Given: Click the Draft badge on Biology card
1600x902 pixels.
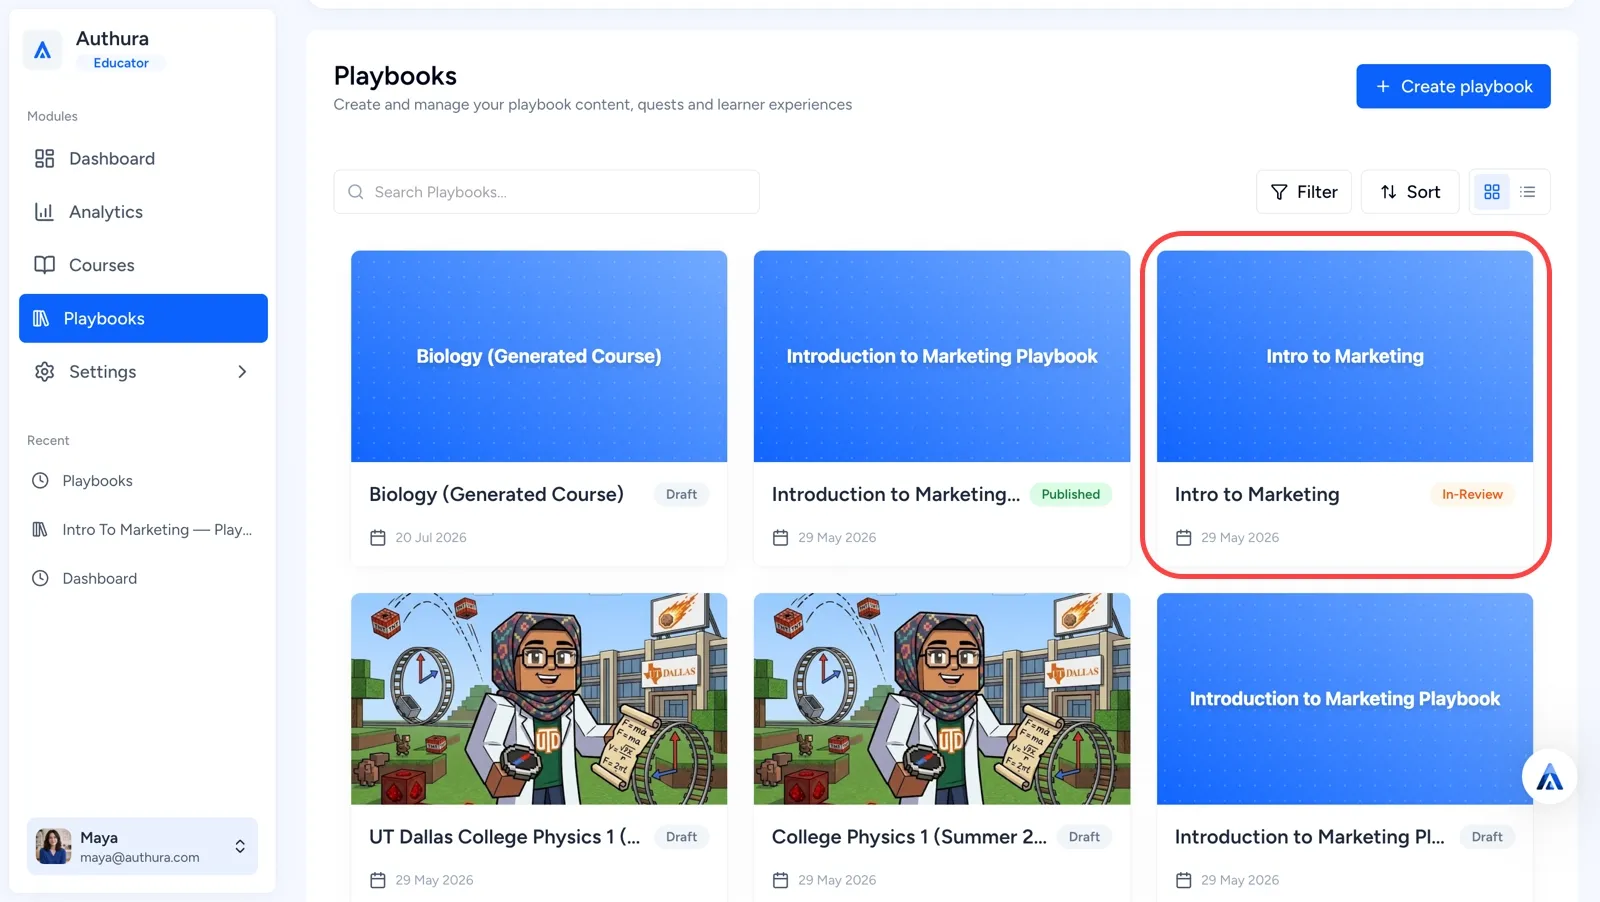Looking at the screenshot, I should [681, 494].
